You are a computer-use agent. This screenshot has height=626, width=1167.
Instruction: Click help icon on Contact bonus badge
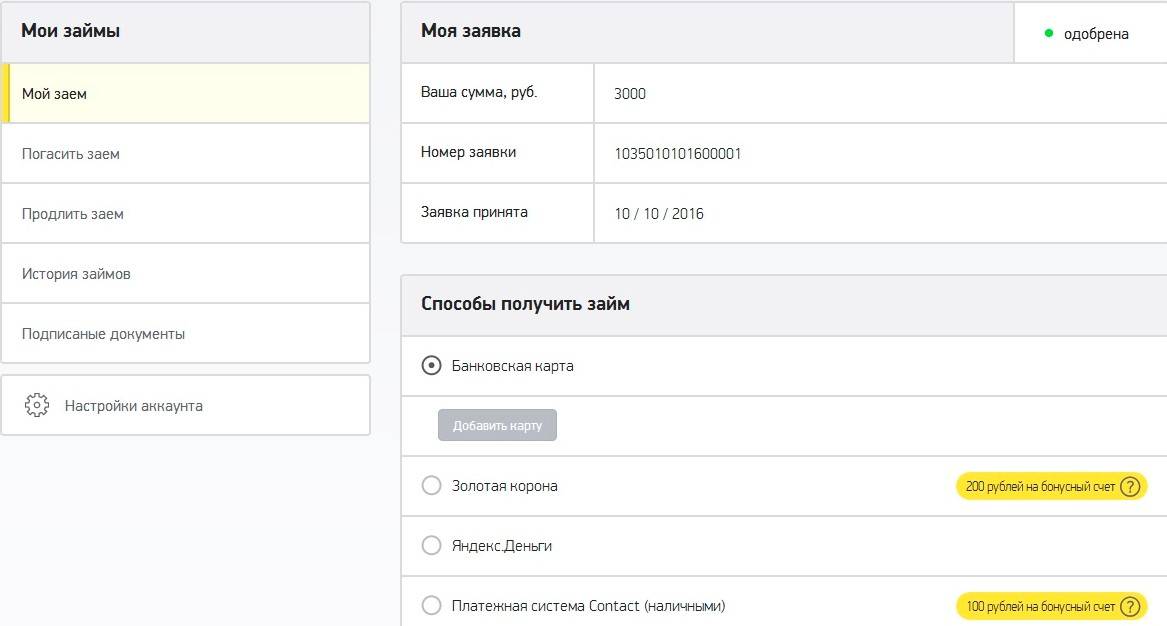point(1130,607)
